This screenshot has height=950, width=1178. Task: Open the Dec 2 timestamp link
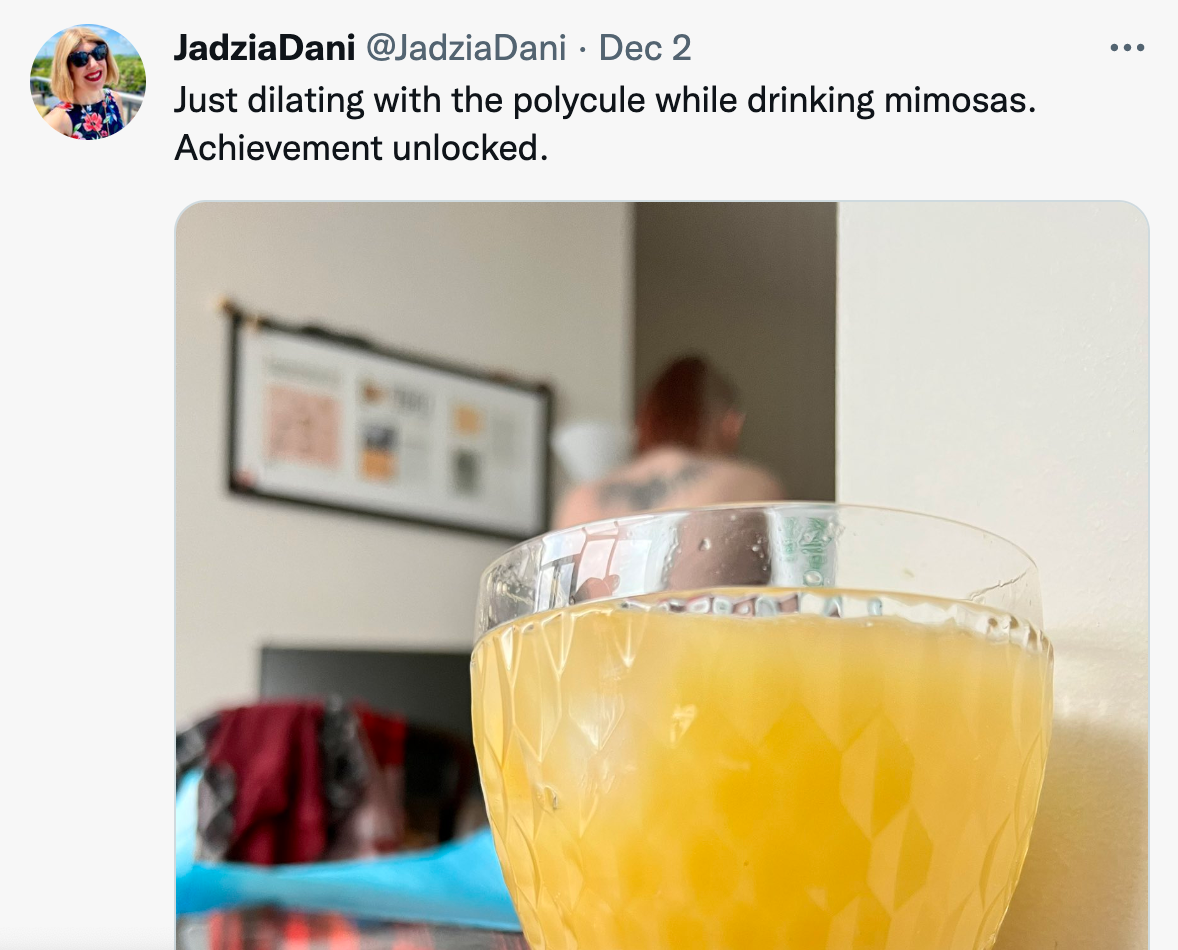645,48
